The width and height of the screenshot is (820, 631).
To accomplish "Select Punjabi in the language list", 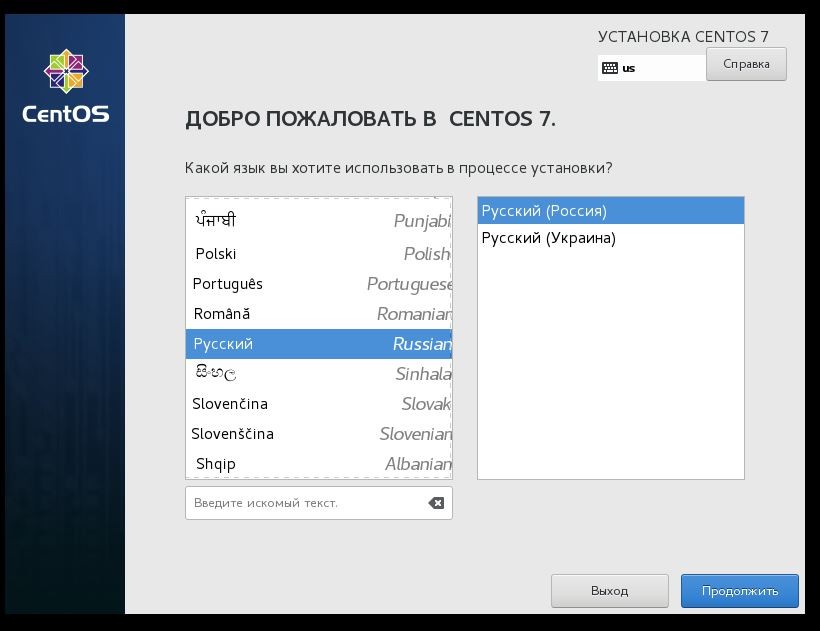I will point(319,221).
